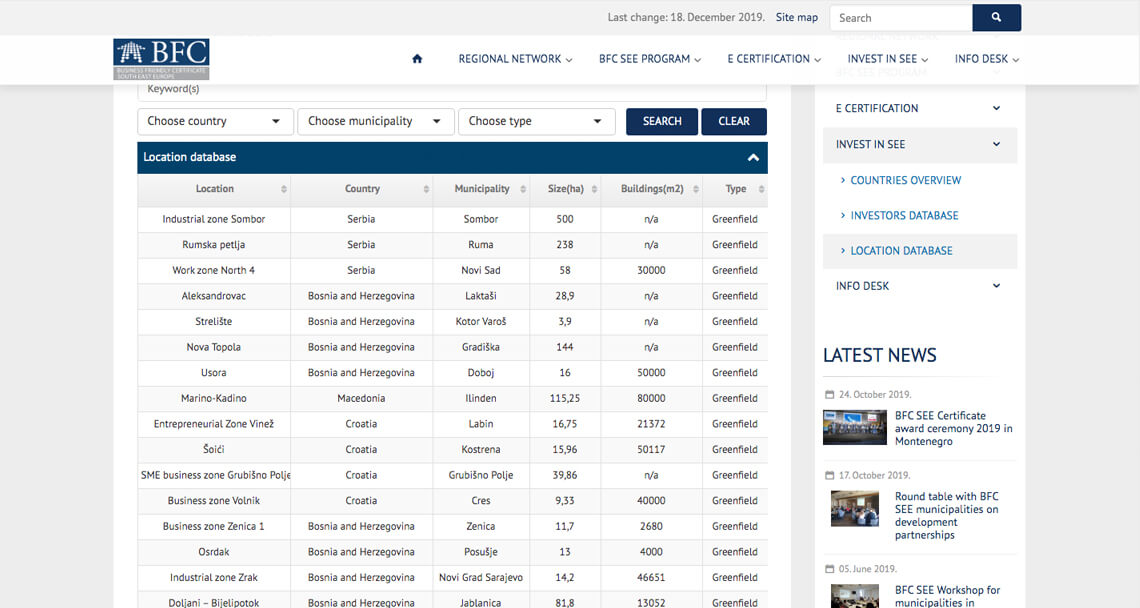Select Business zone Zenica 1 location

pyautogui.click(x=214, y=527)
